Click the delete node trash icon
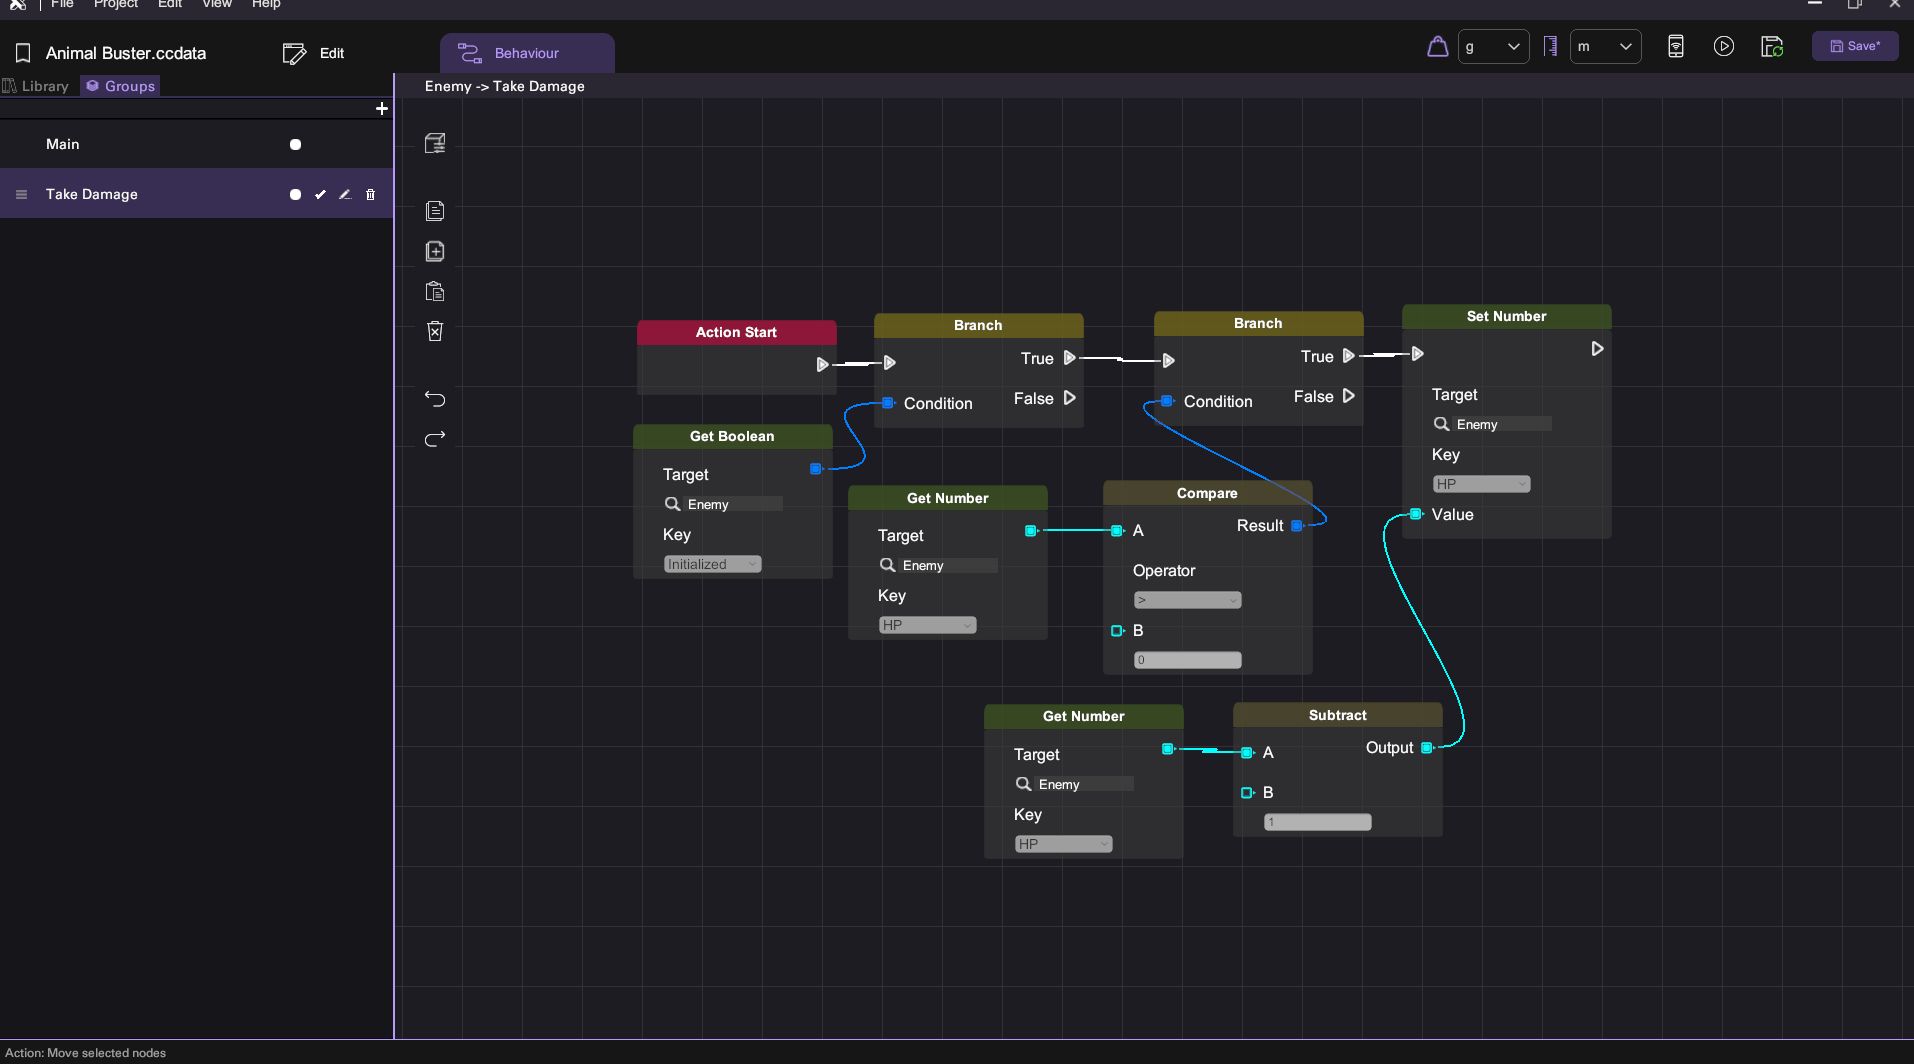Screen dimensions: 1914x1064 point(435,331)
